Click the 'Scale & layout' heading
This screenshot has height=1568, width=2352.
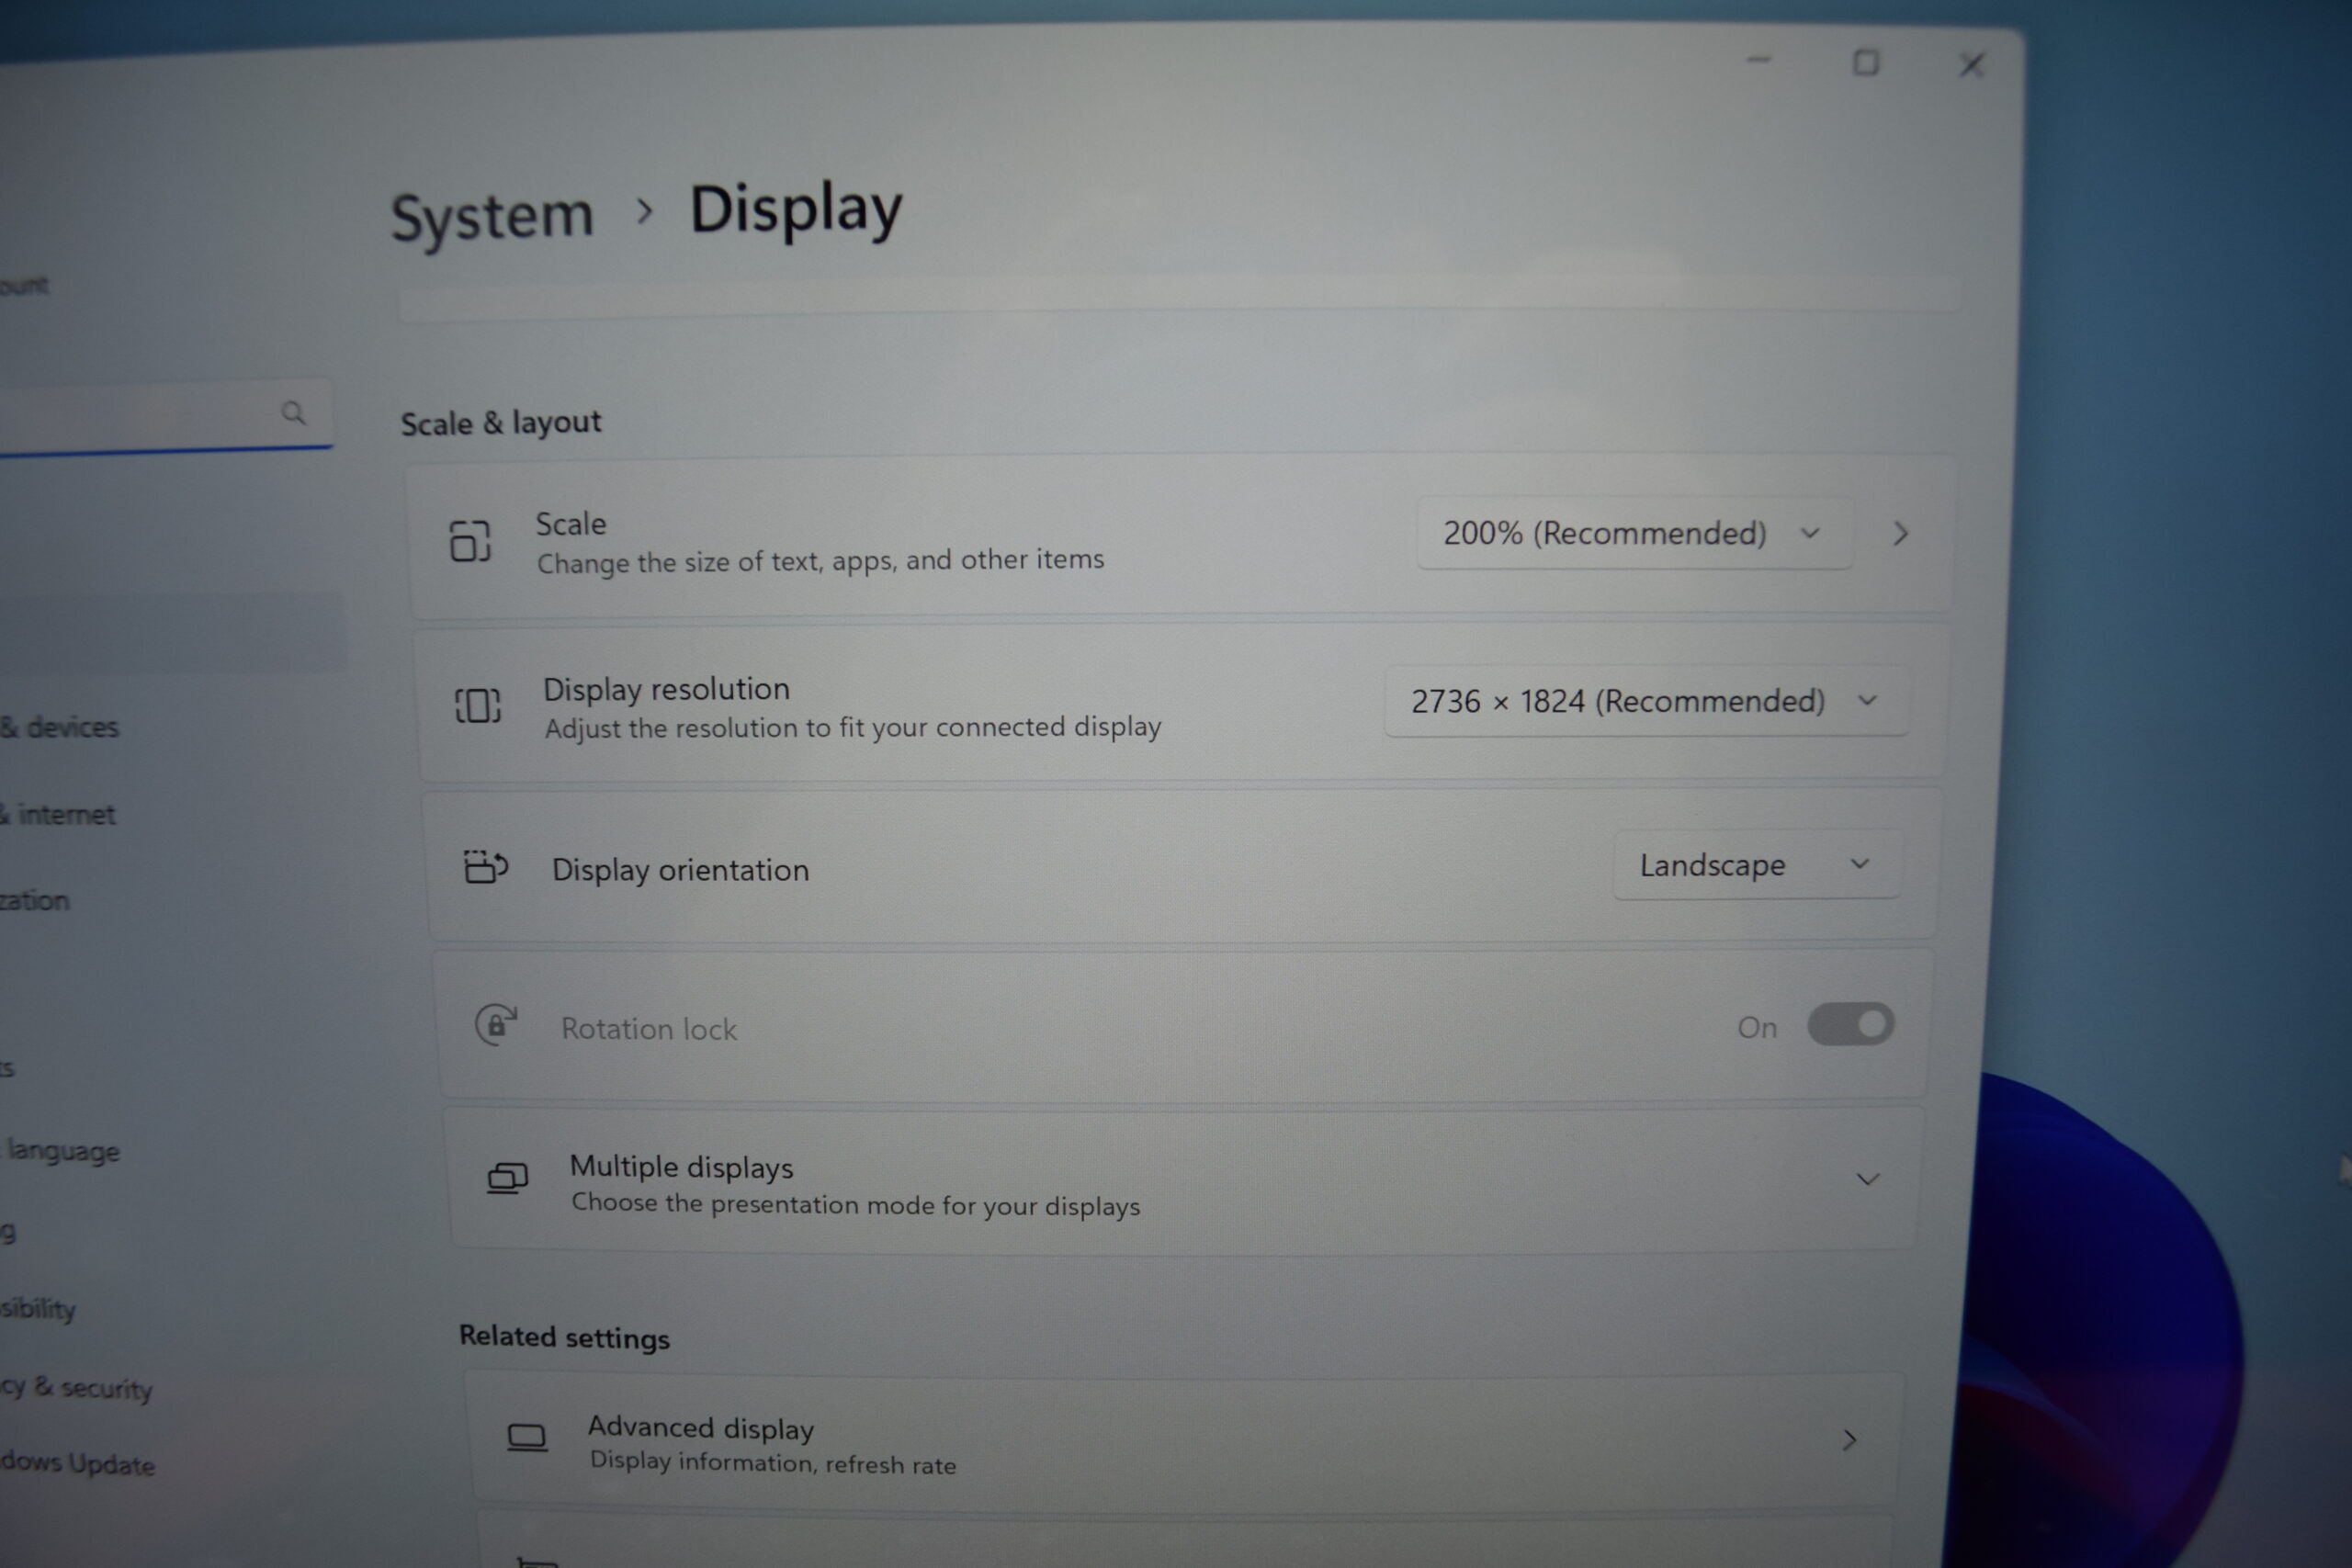coord(501,423)
